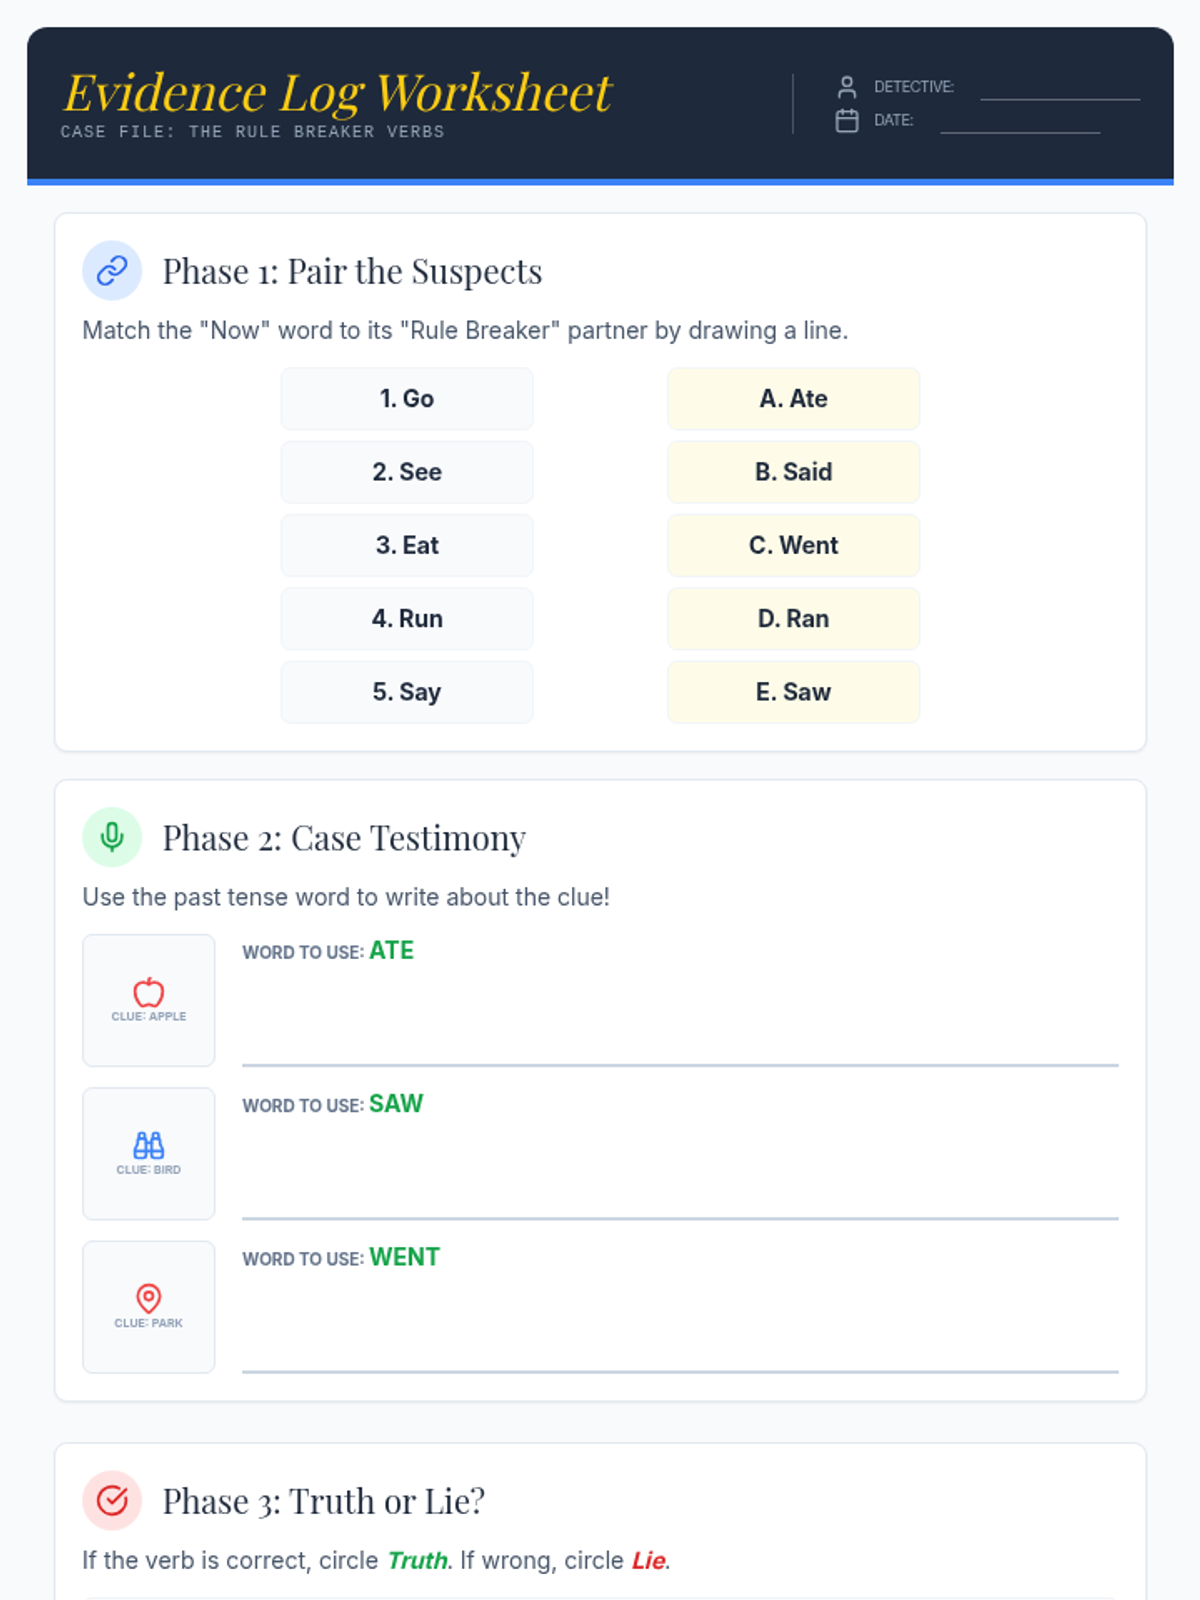Select the '1. Go' word box
The image size is (1200, 1600).
407,399
